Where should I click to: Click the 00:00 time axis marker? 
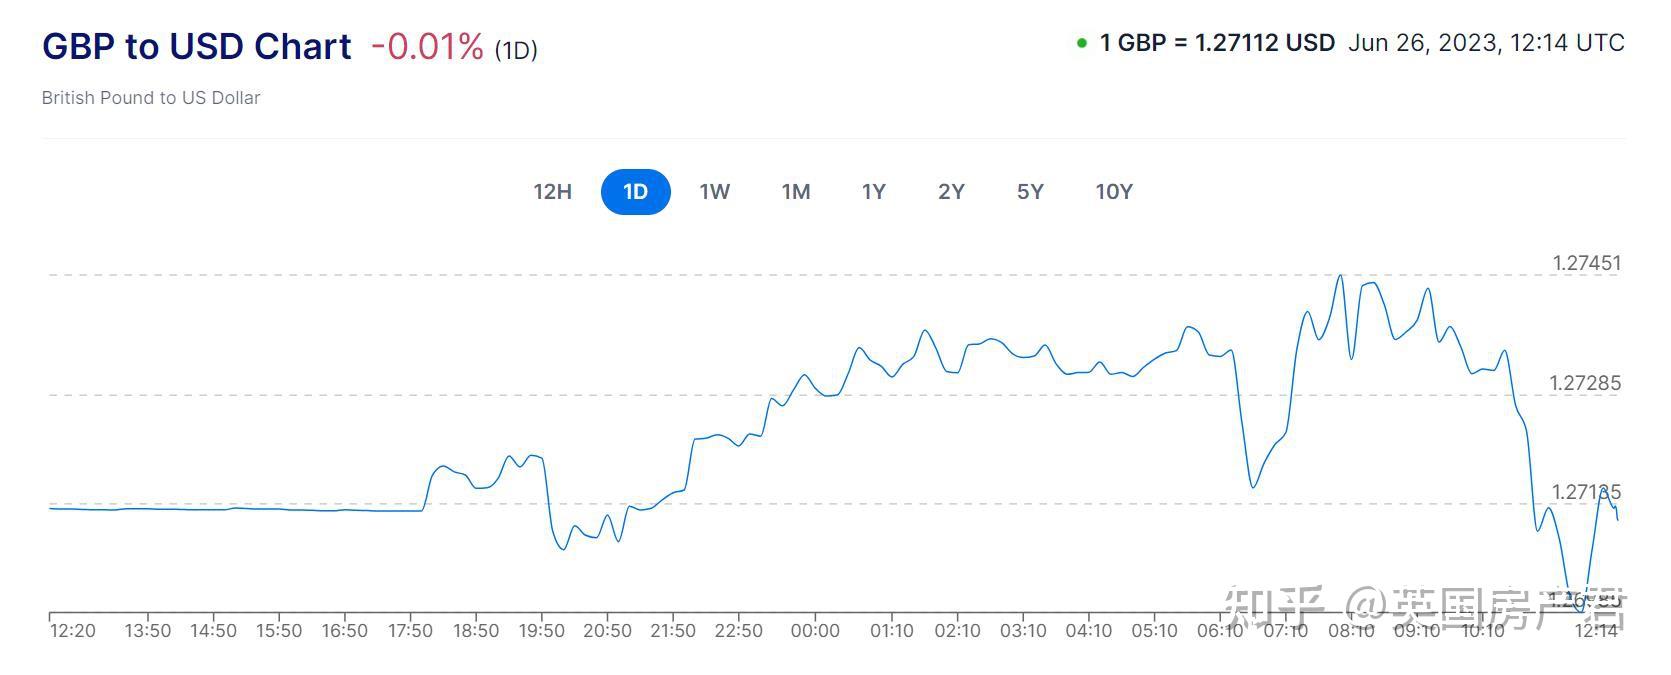[815, 631]
